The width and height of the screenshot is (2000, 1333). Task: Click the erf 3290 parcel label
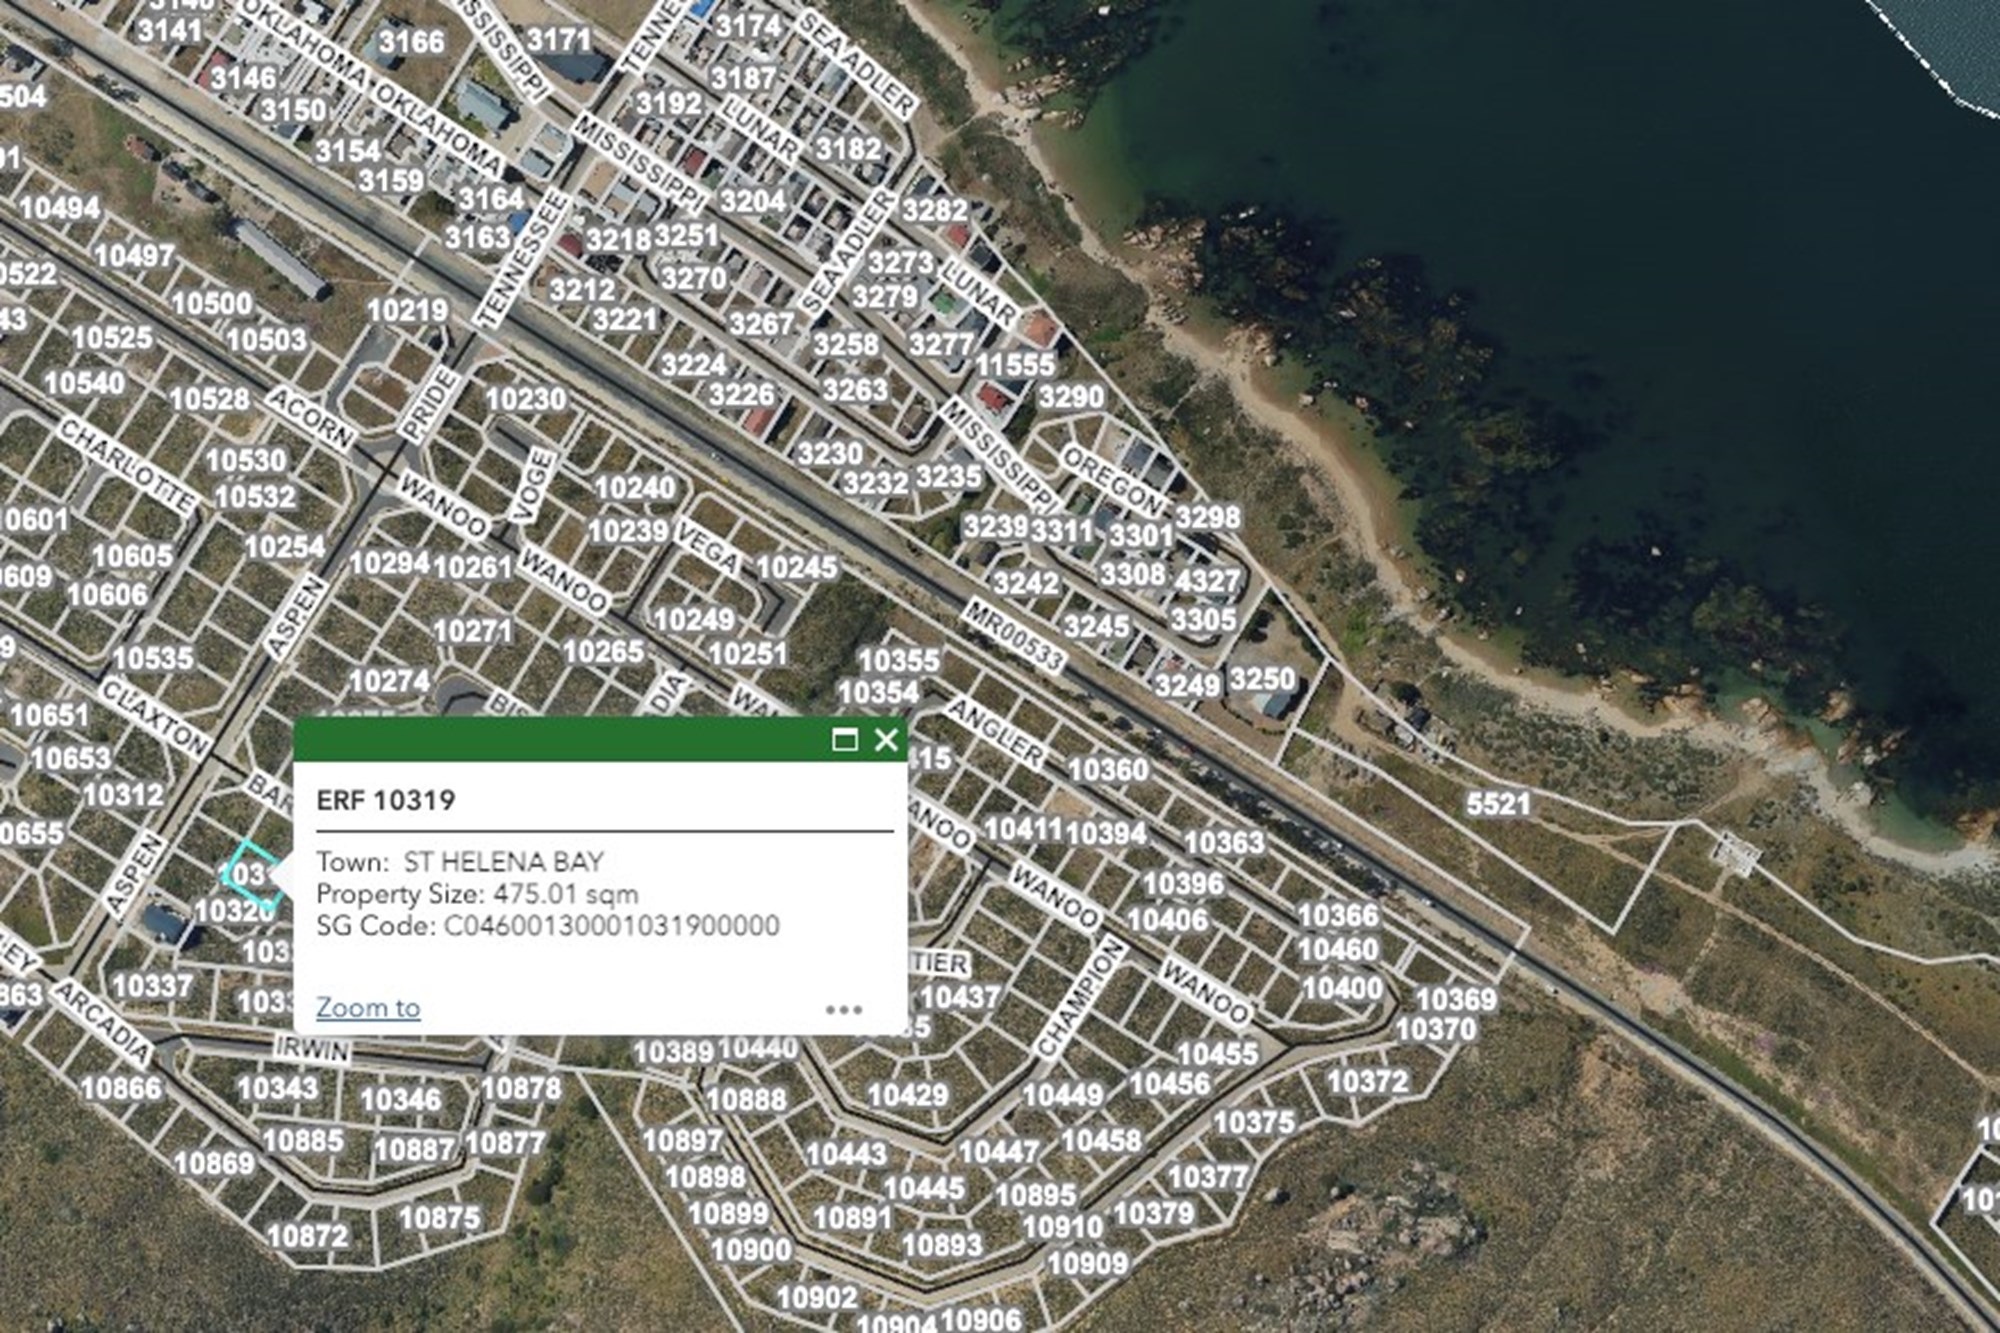(x=1070, y=397)
